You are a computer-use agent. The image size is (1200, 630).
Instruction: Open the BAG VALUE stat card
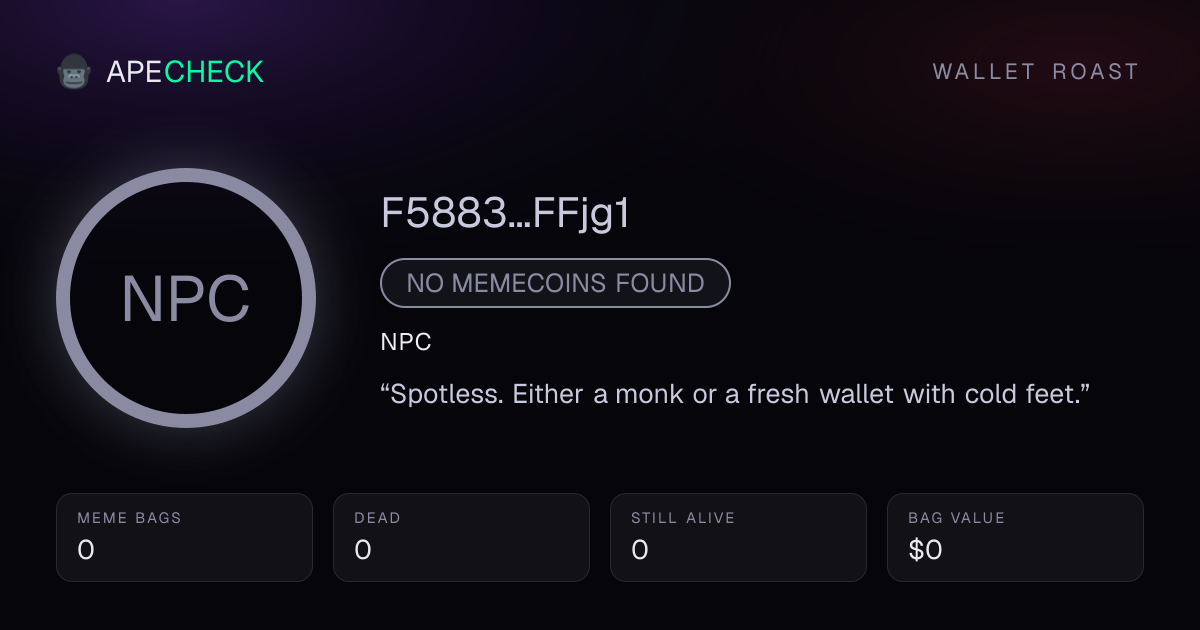(x=1015, y=538)
